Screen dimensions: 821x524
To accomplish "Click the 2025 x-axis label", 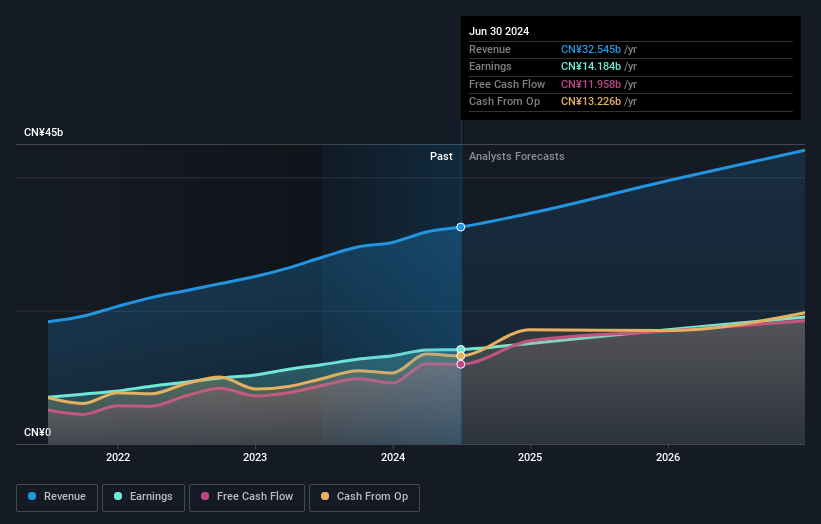I will click(530, 457).
